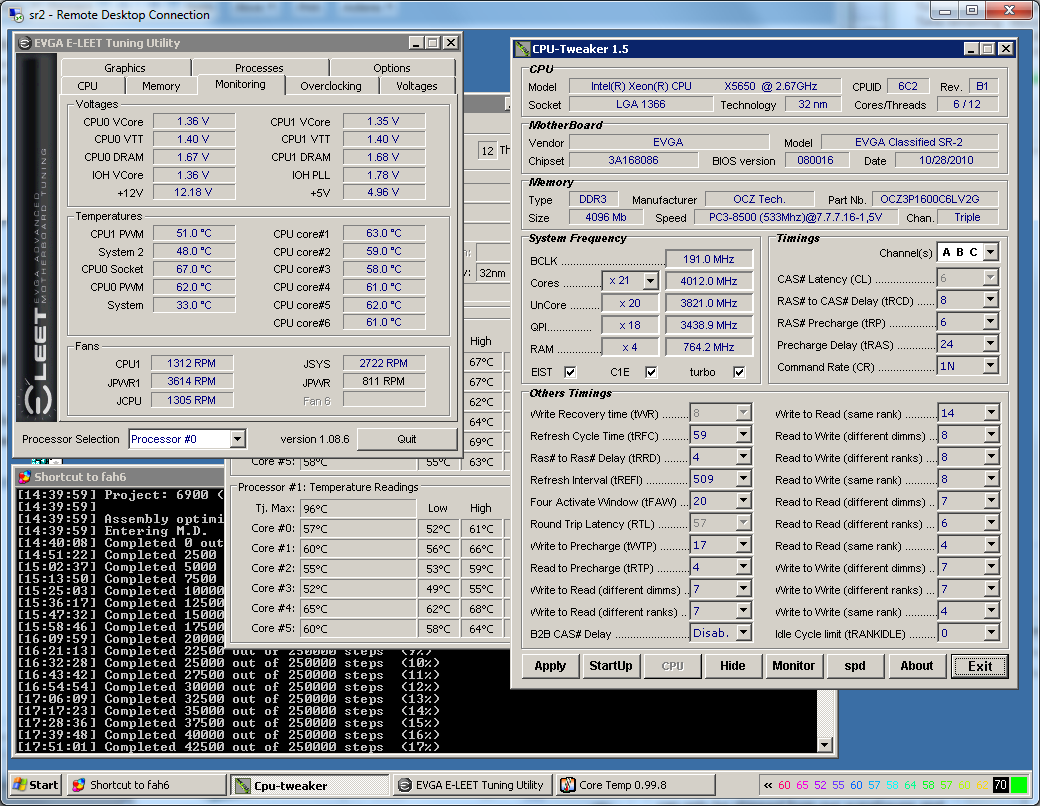The width and height of the screenshot is (1040, 806).
Task: Click the Remote Desktop Connection title icon
Action: tap(17, 15)
